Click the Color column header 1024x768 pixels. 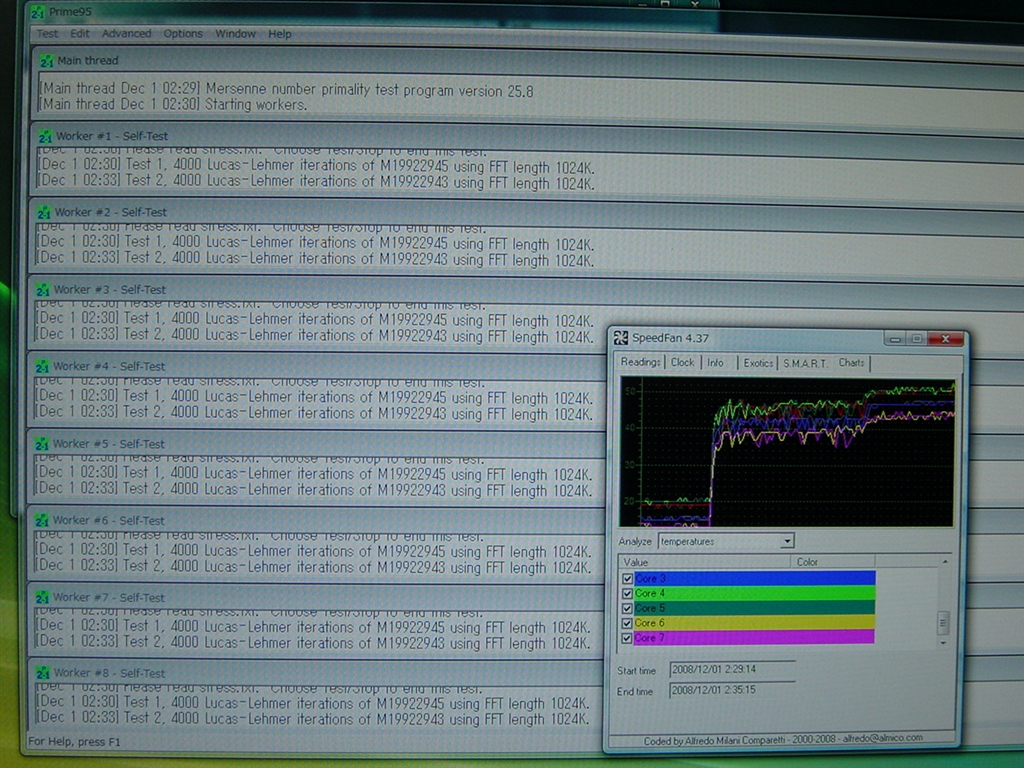tap(833, 562)
